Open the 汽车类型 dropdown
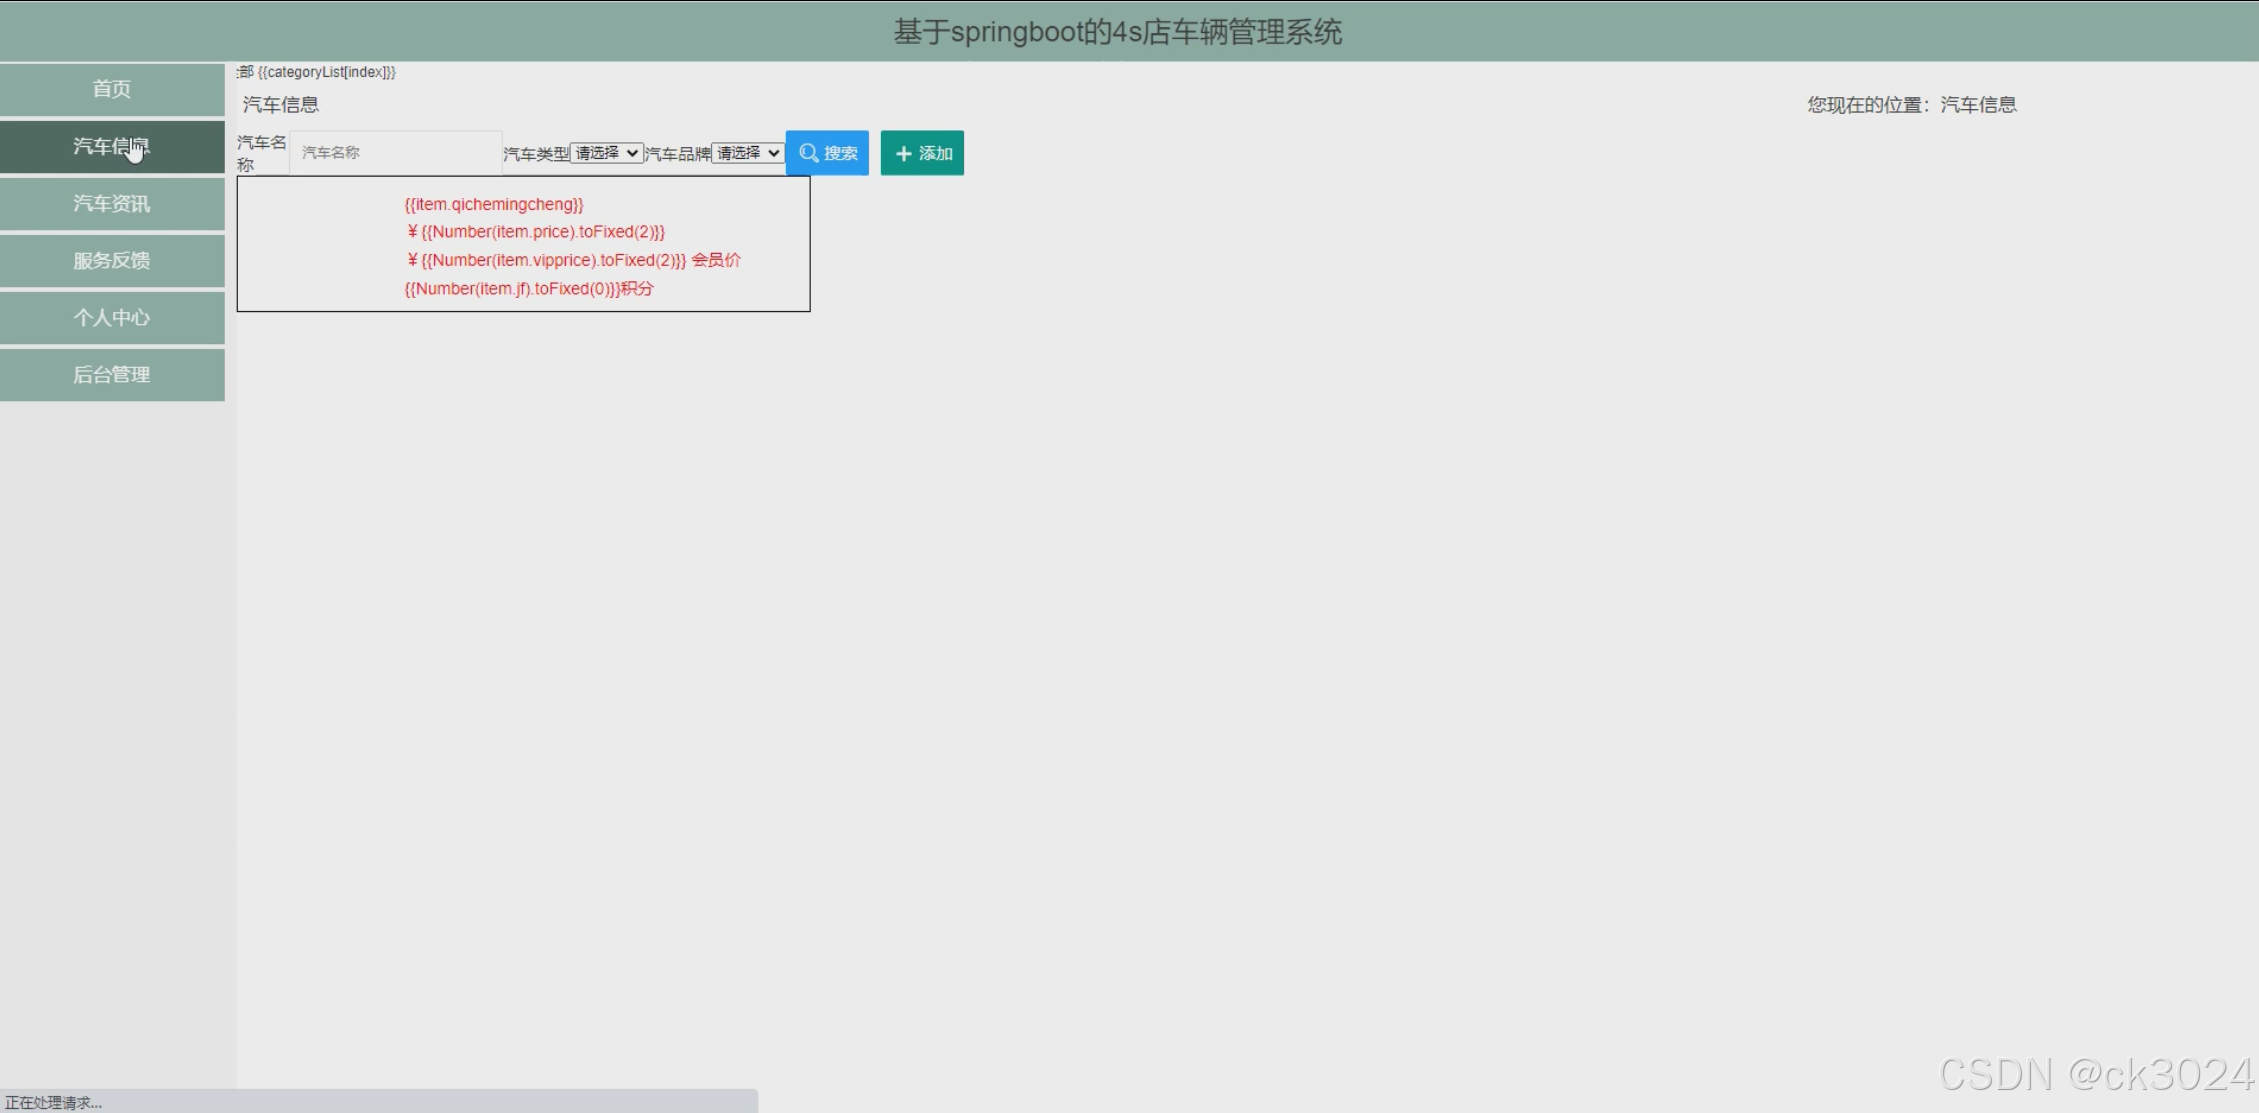 pyautogui.click(x=606, y=152)
